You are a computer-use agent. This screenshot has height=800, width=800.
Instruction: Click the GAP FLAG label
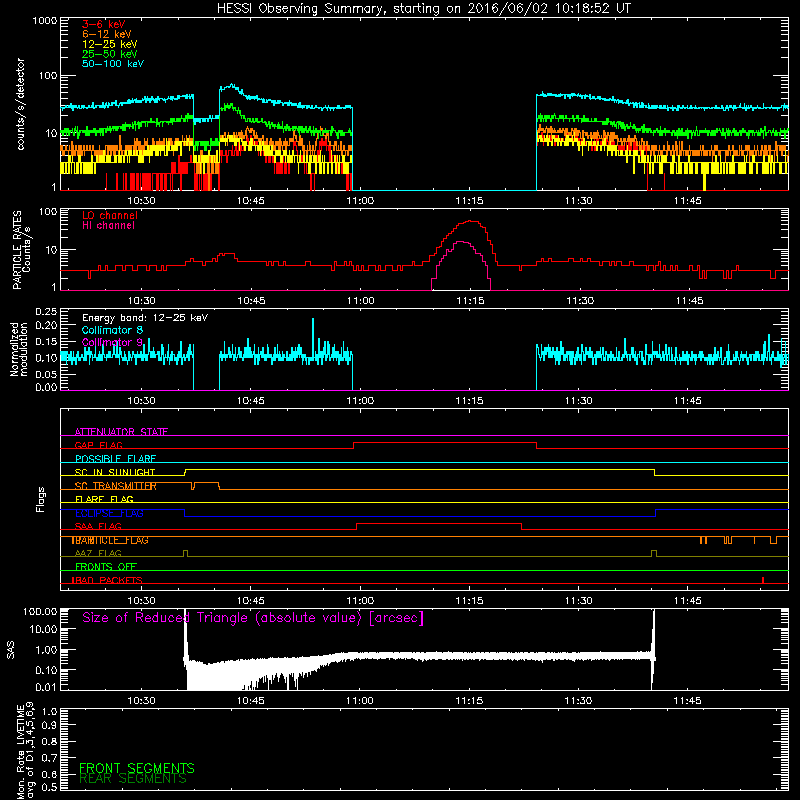pyautogui.click(x=98, y=445)
